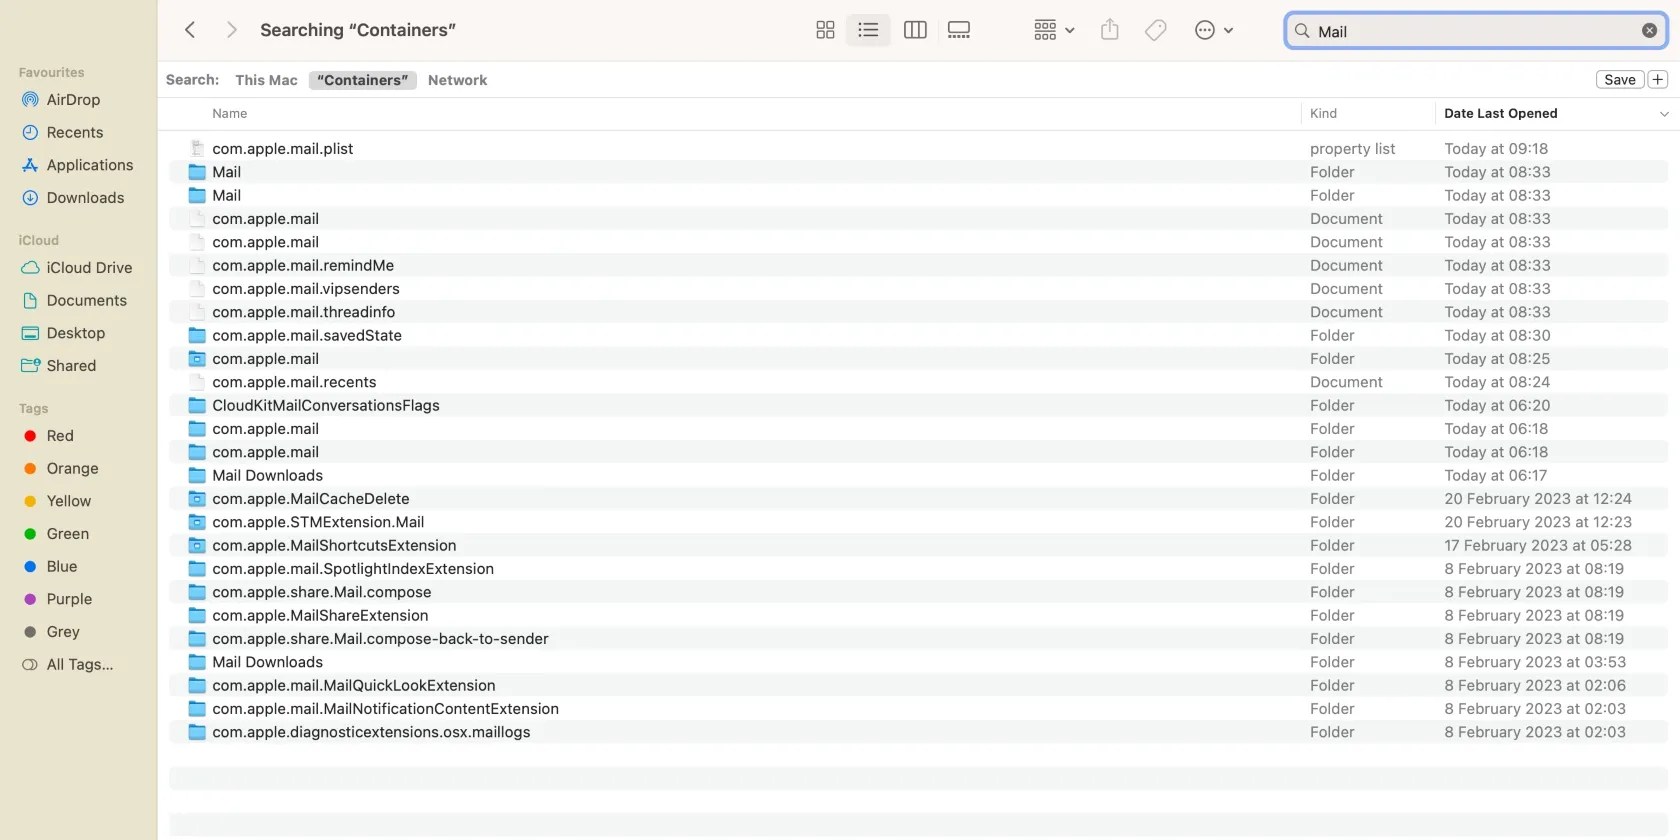Click the Edit Tags icon
The width and height of the screenshot is (1680, 840).
1156,30
